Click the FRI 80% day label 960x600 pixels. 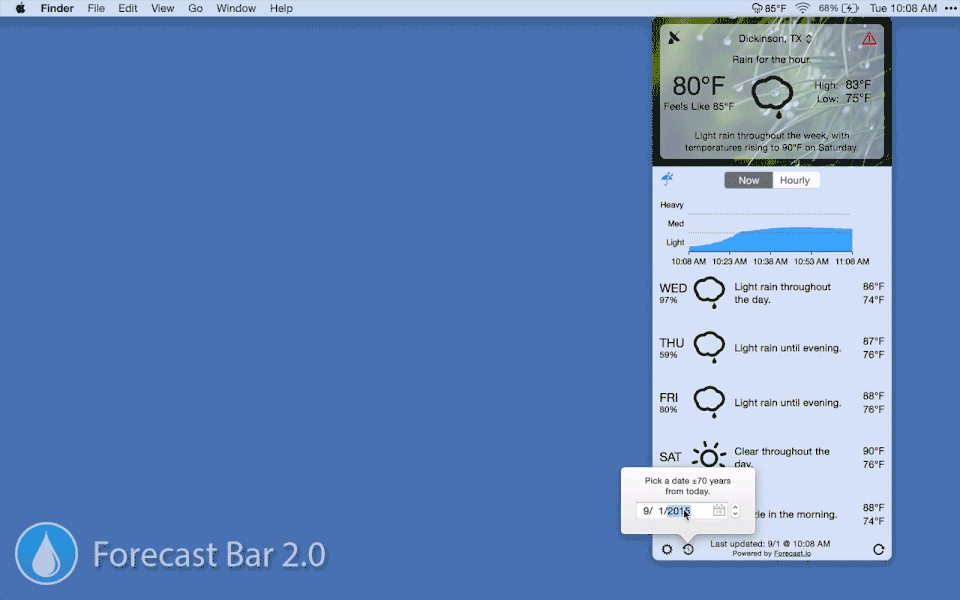coord(669,402)
